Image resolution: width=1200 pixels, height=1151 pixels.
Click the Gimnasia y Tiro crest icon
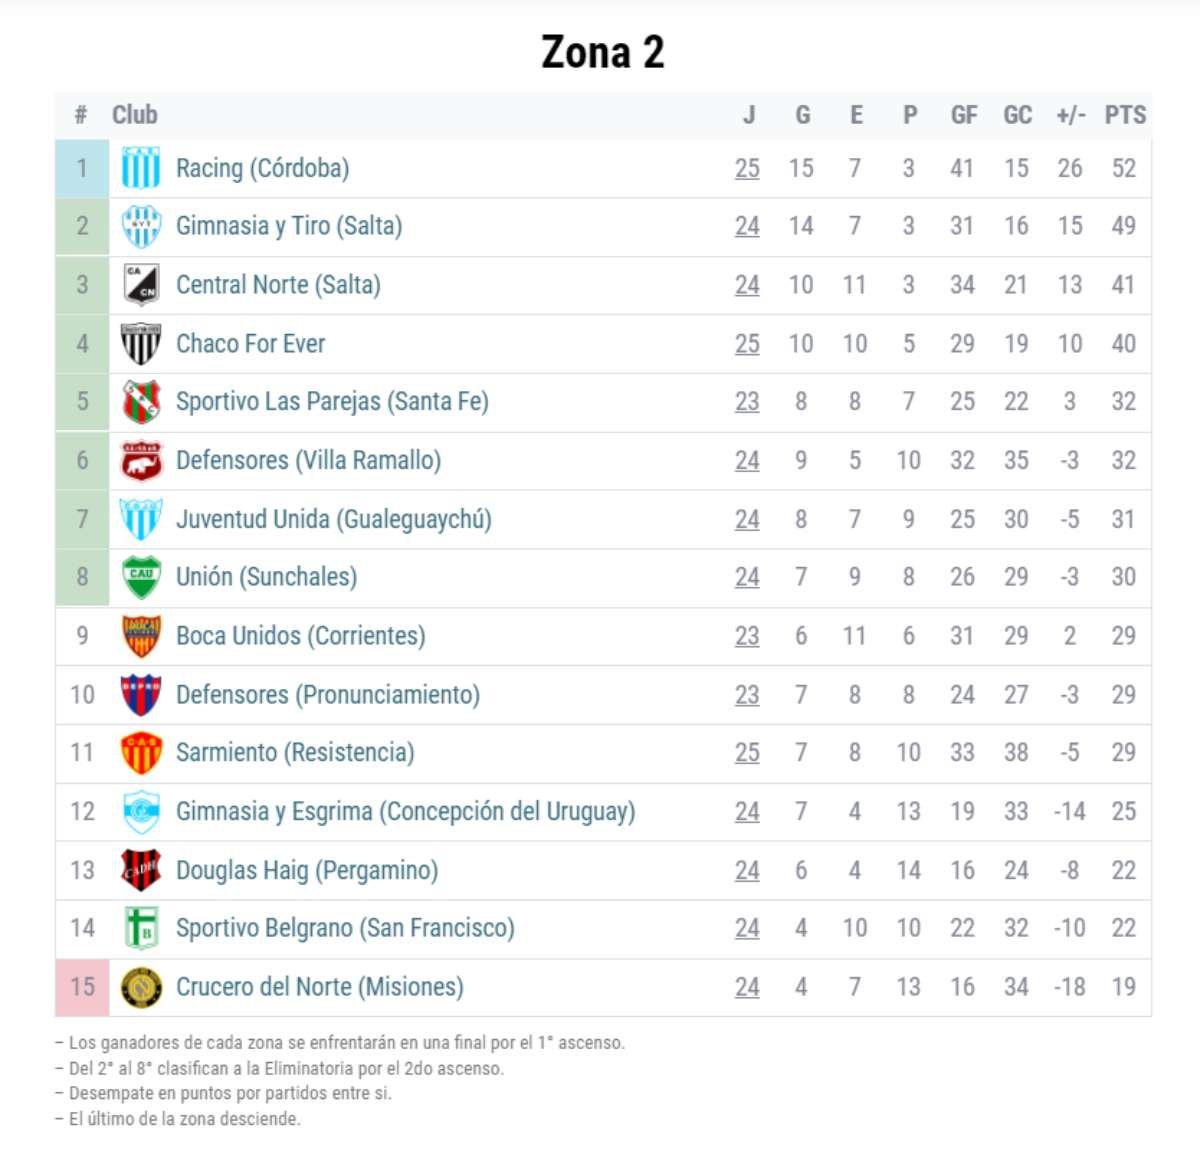141,226
